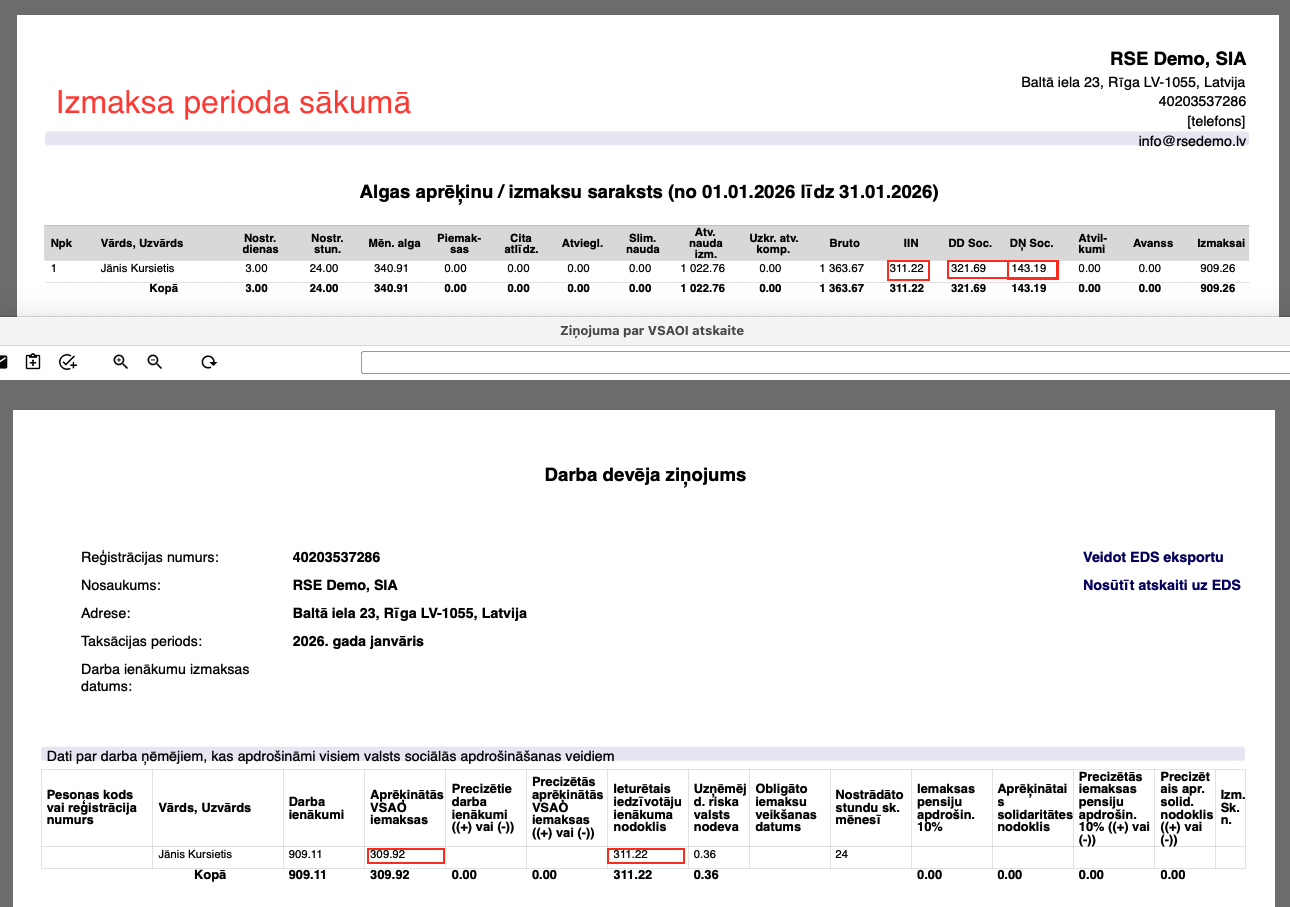Click Jānis Kursietis in the employer report table
The image size is (1290, 907).
[195, 855]
